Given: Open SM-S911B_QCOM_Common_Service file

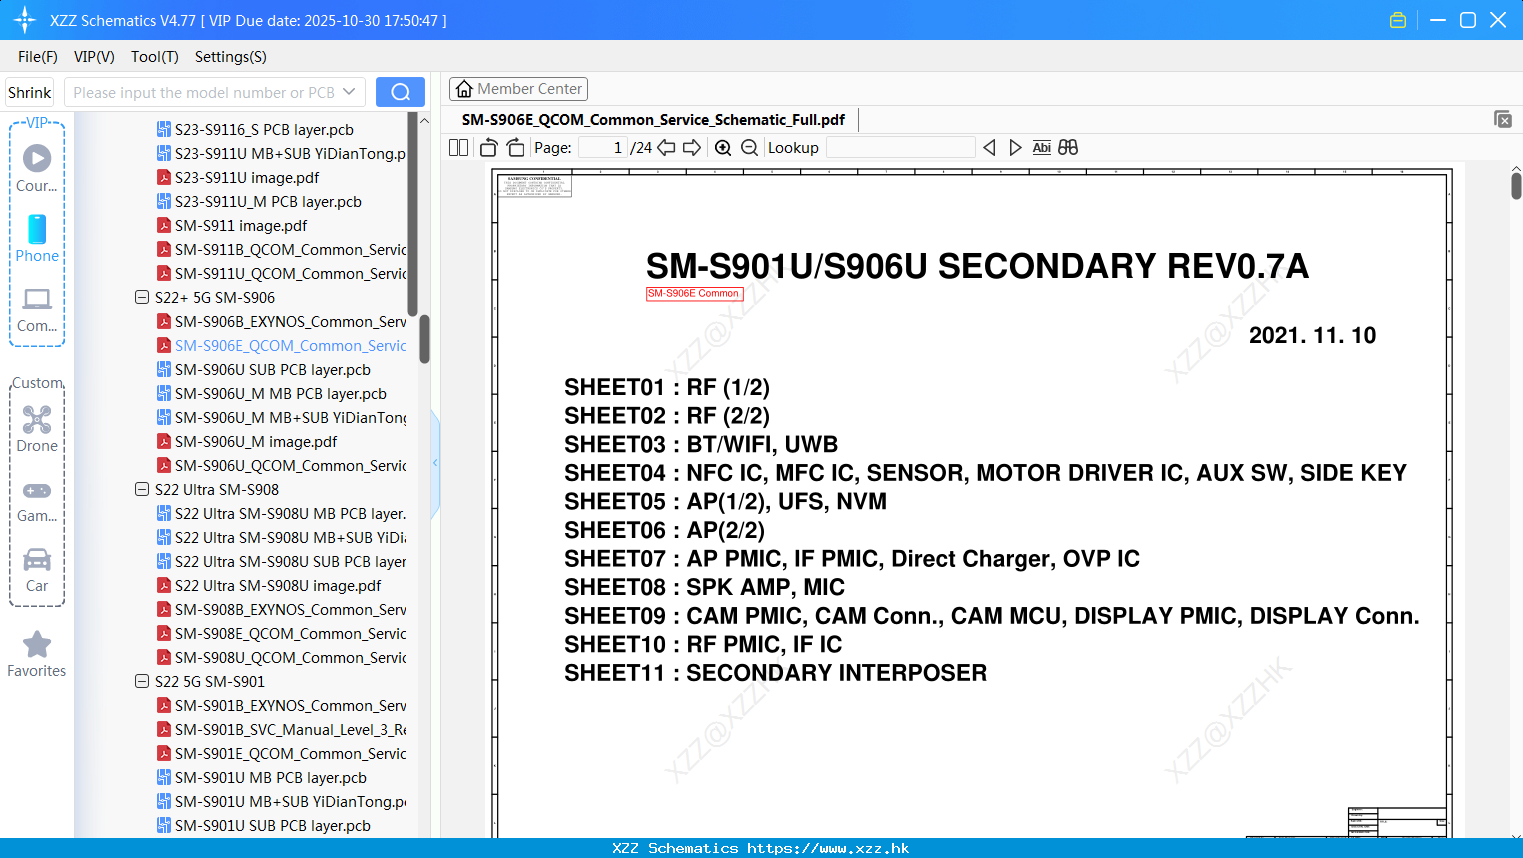Looking at the screenshot, I should point(281,249).
